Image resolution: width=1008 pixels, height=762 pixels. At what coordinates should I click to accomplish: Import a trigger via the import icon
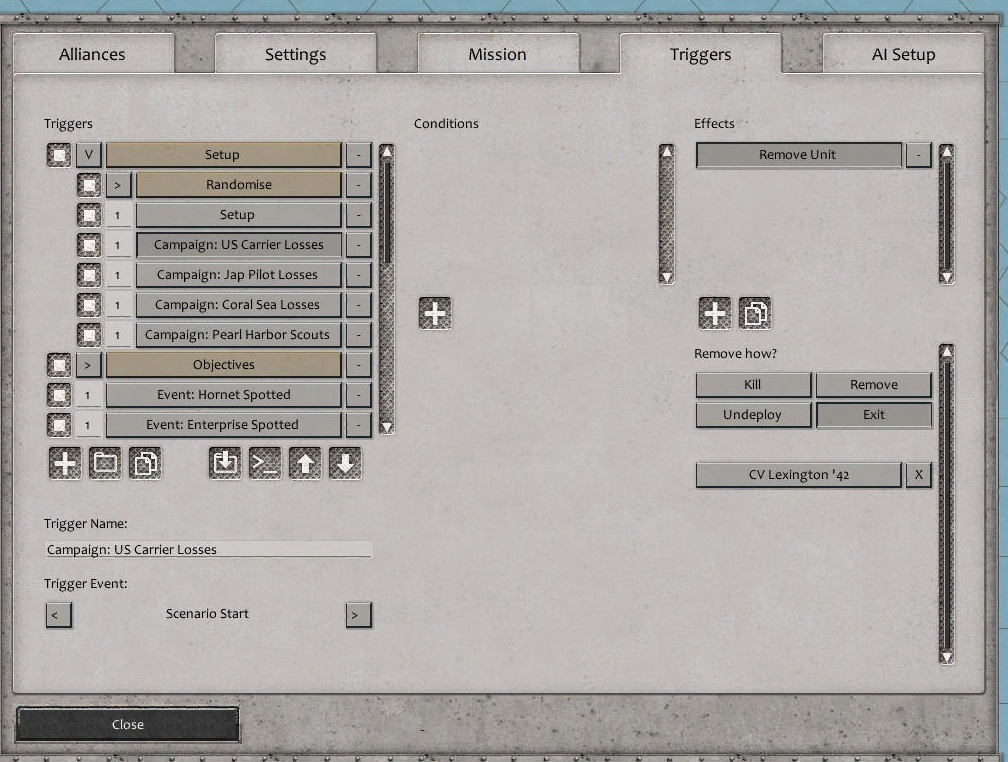pos(224,463)
